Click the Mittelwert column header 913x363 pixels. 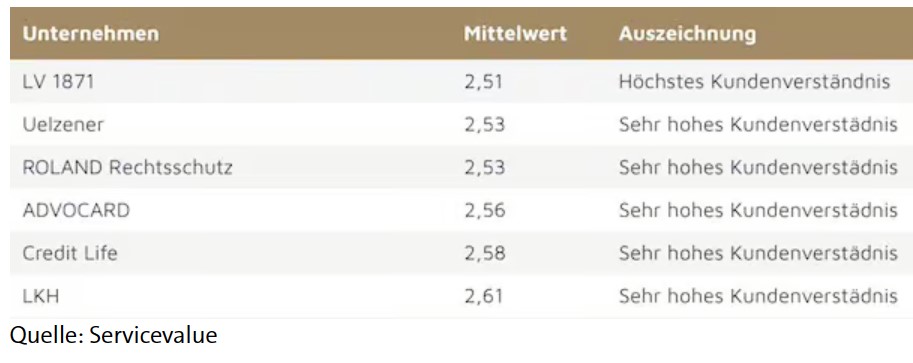coord(515,34)
